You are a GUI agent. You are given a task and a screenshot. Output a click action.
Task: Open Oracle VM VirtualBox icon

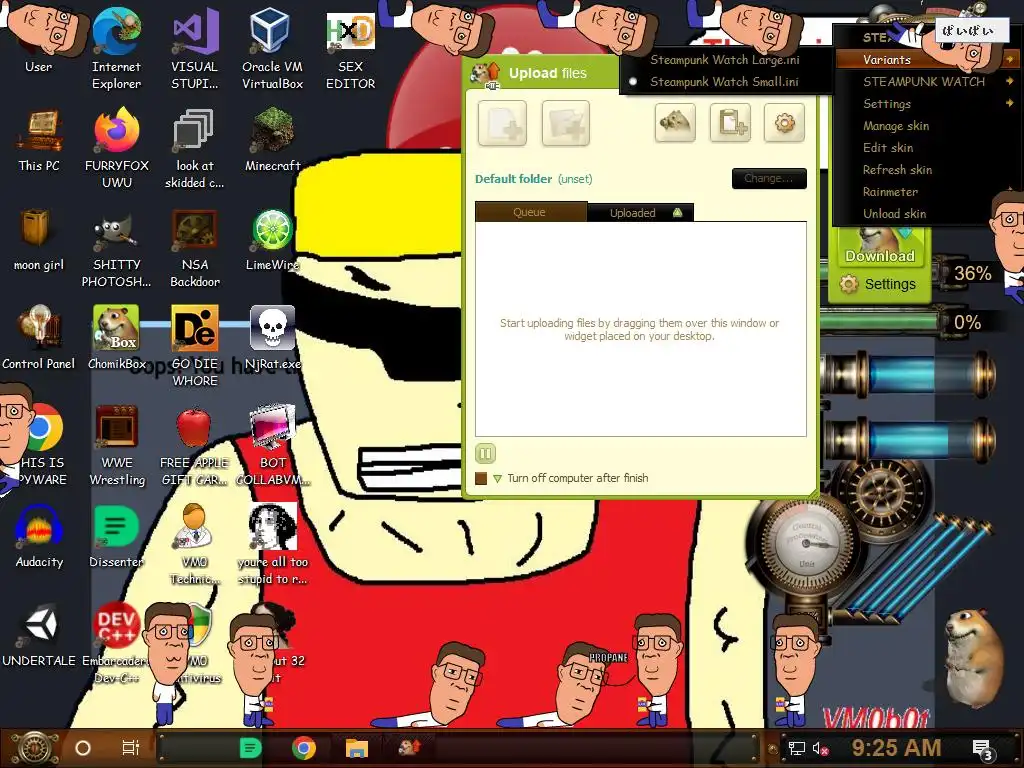(272, 47)
